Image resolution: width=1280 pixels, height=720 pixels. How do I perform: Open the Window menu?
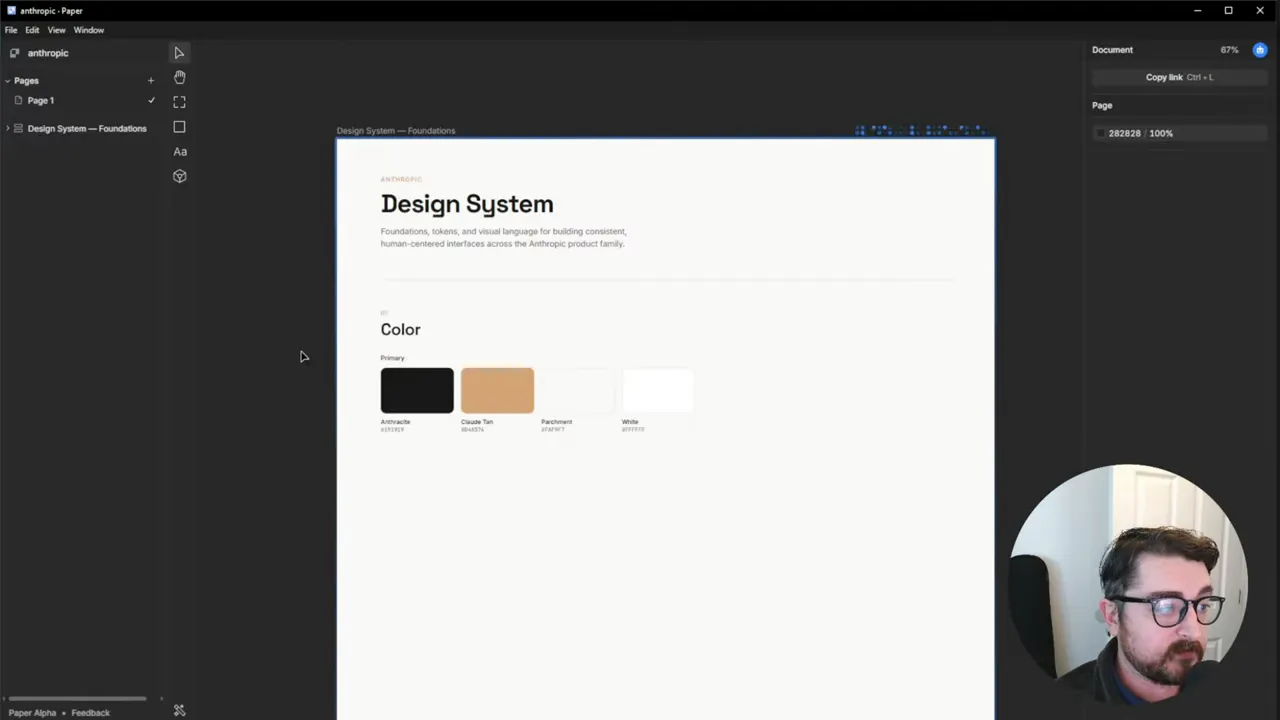[x=88, y=29]
